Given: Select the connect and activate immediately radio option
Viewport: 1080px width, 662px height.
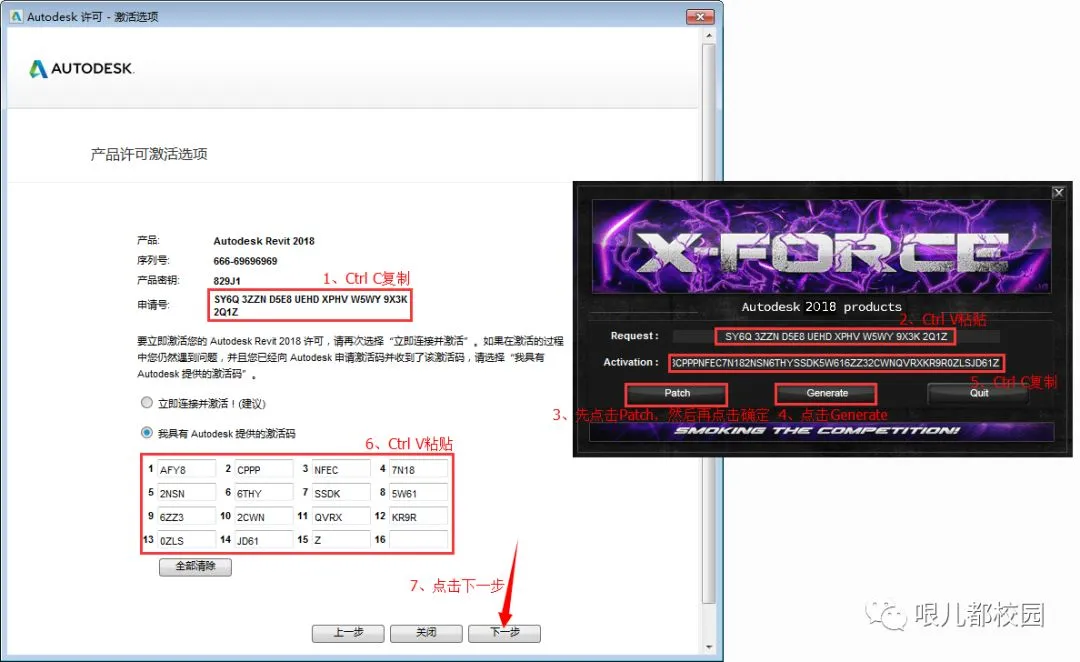Looking at the screenshot, I should 147,402.
